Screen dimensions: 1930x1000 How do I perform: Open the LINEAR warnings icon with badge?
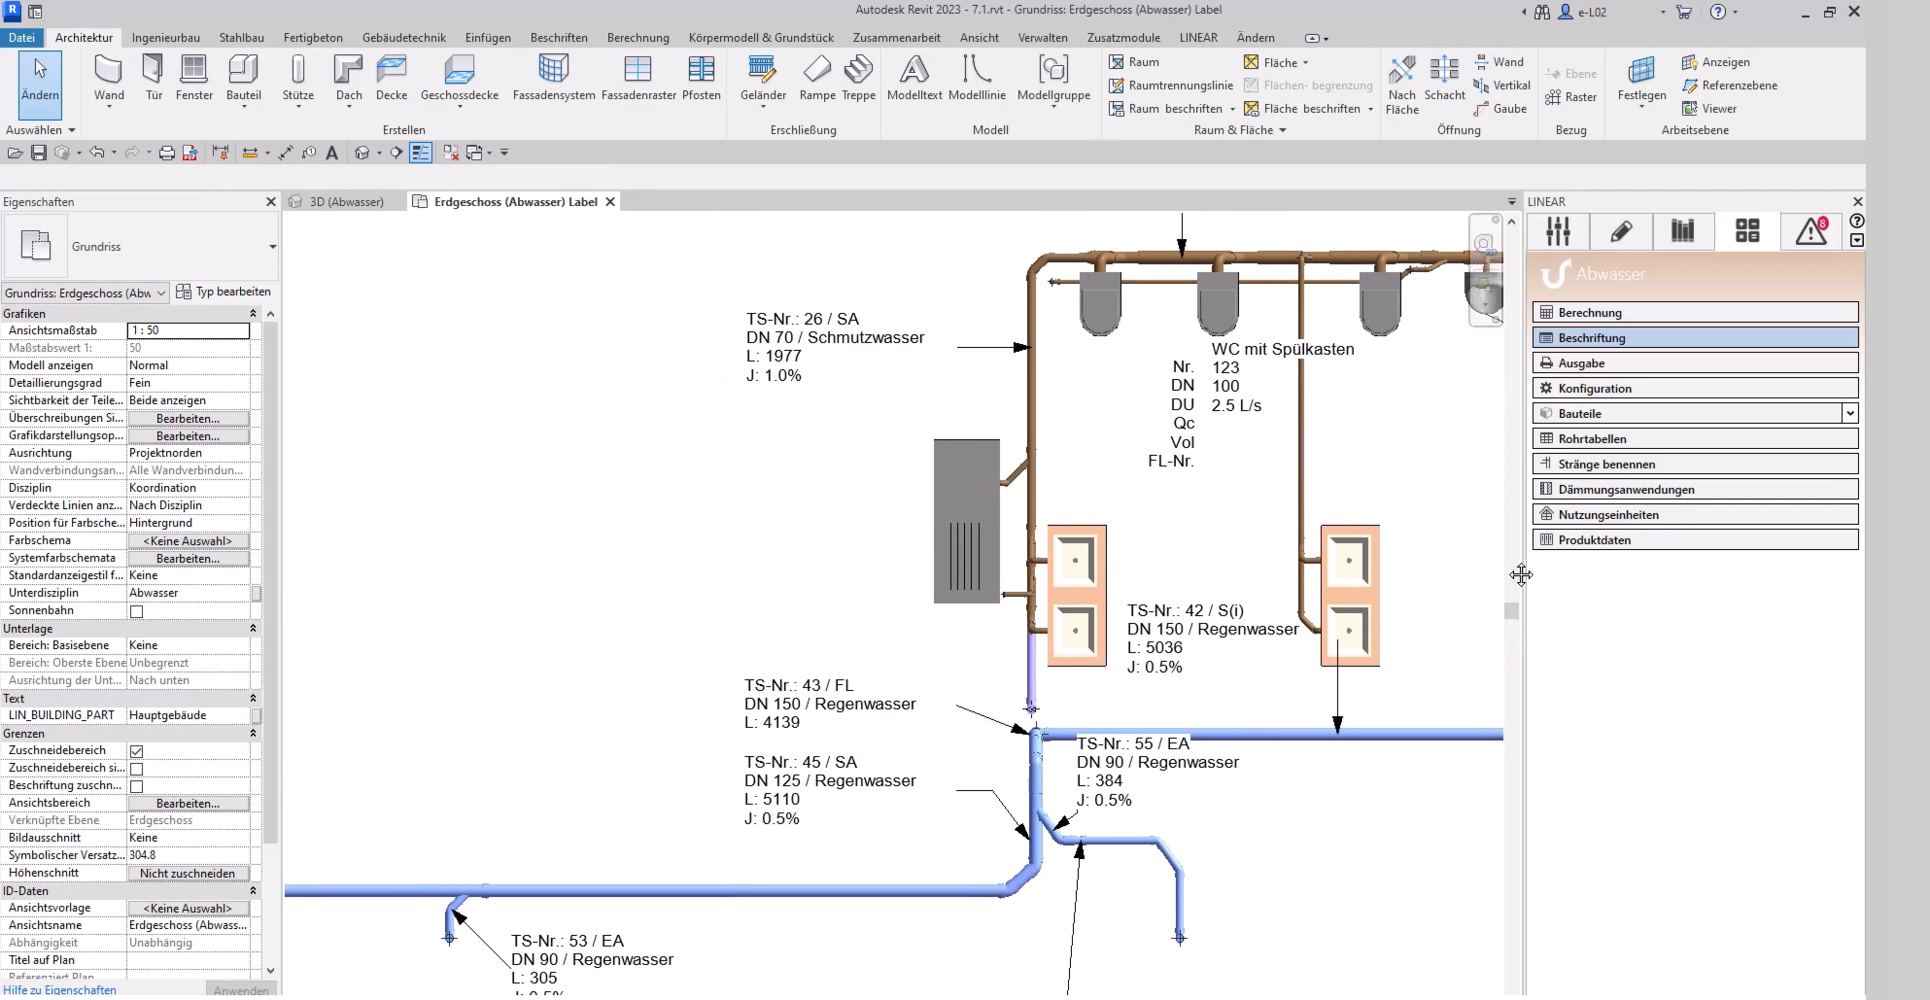pos(1811,231)
